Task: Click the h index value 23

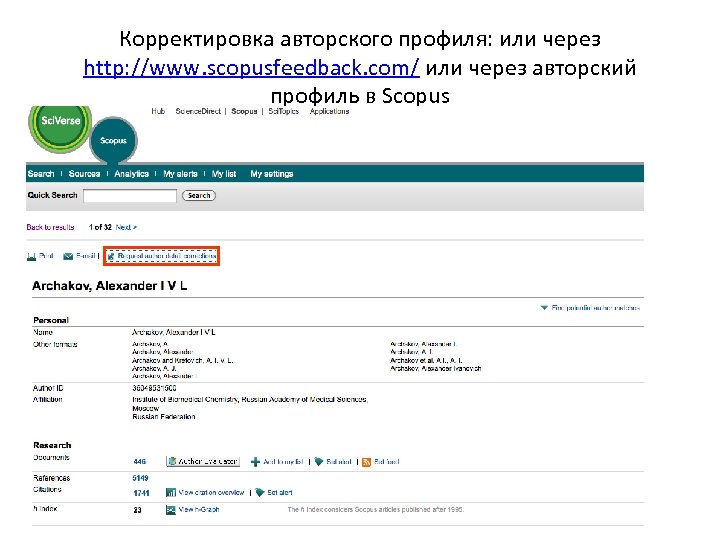Action: pyautogui.click(x=137, y=510)
